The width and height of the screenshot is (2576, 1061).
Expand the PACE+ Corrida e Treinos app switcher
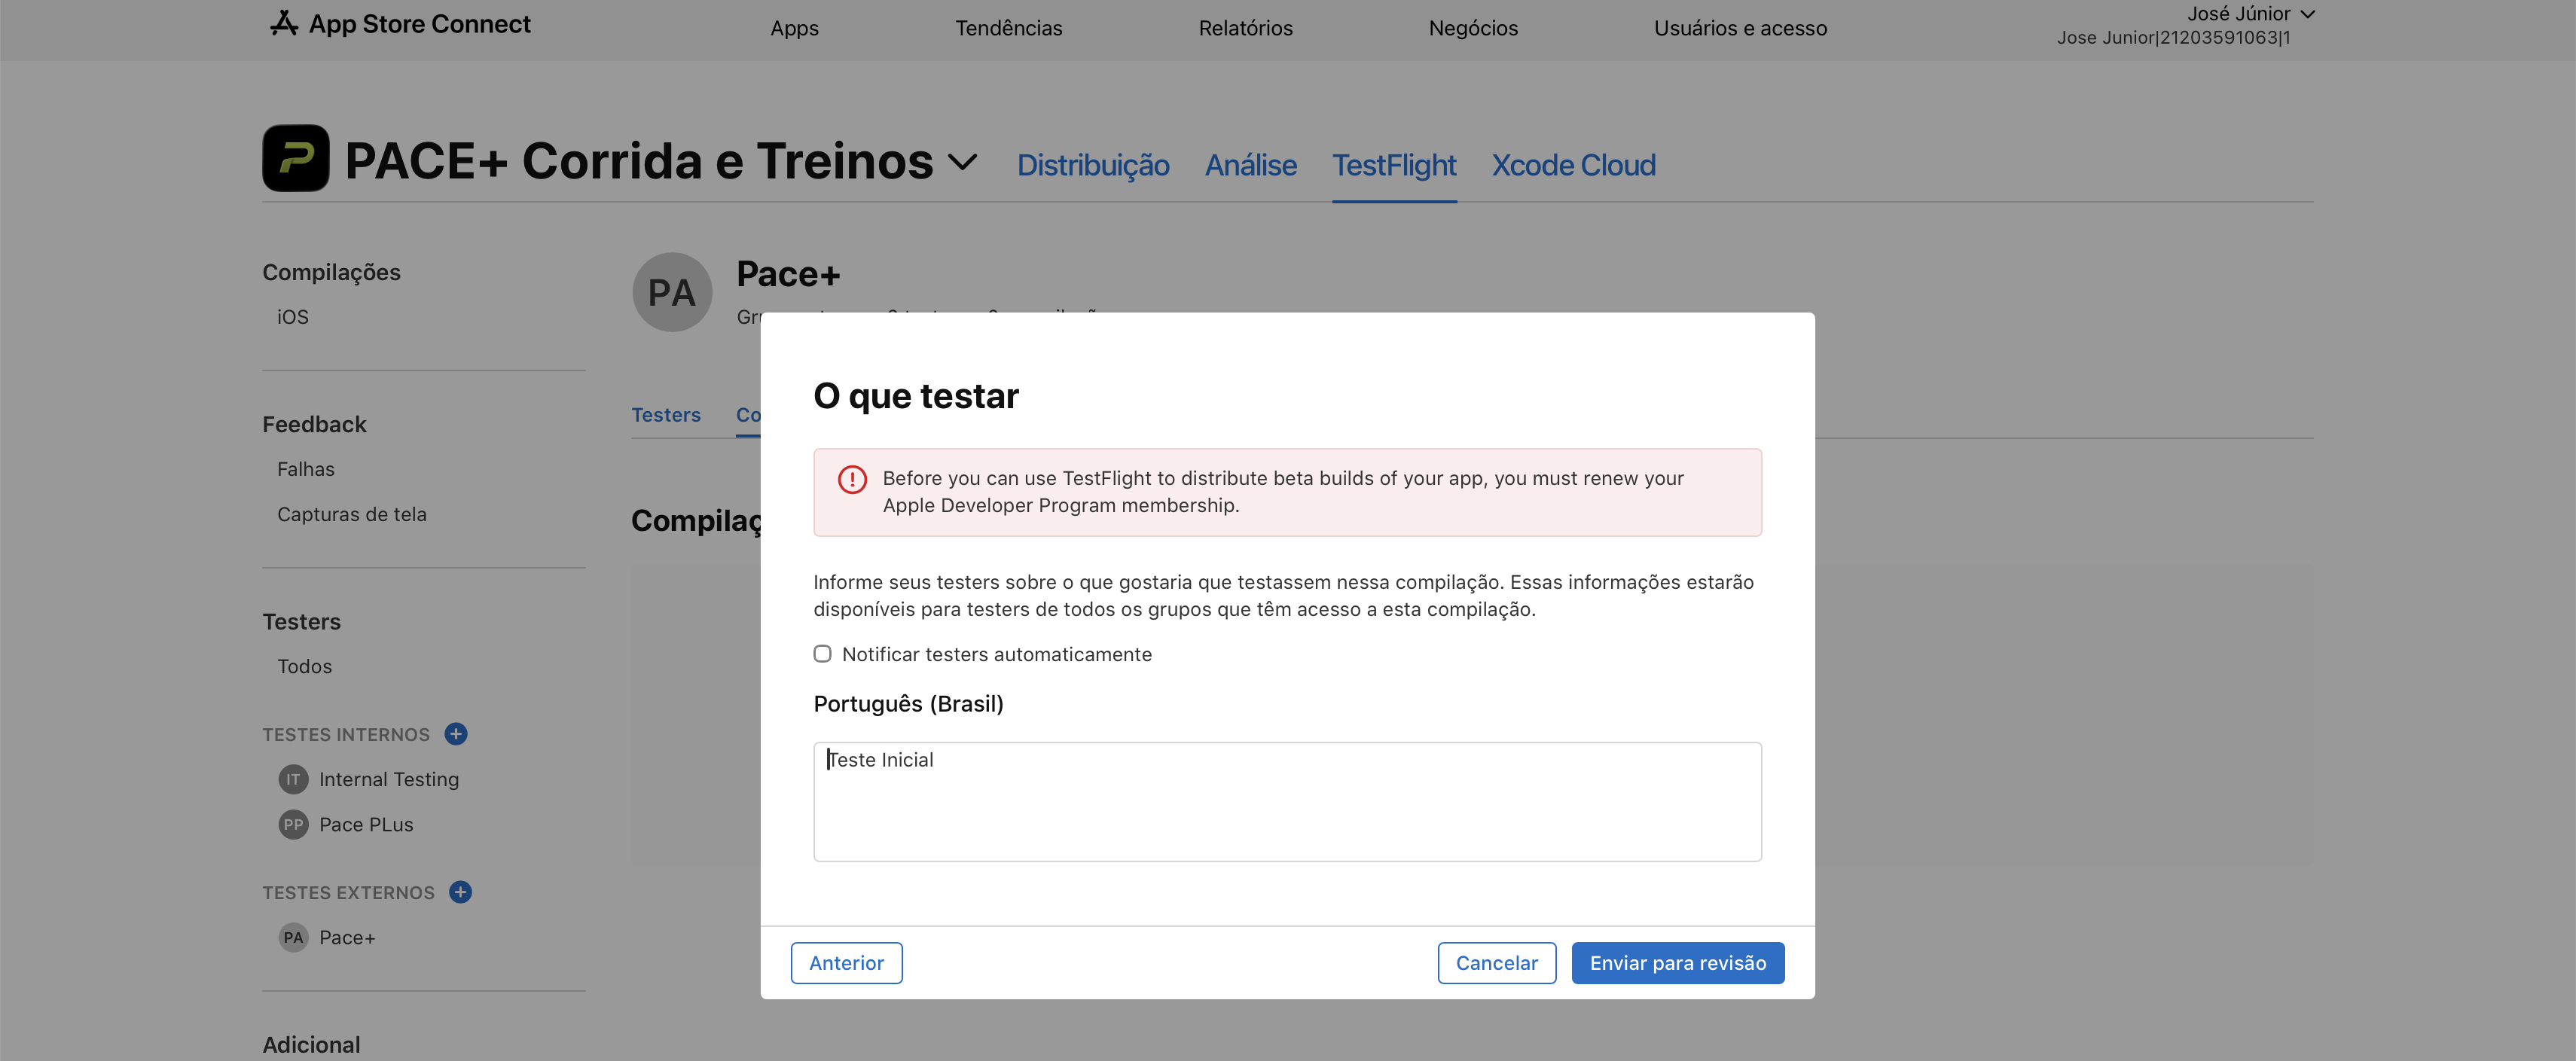coord(962,162)
